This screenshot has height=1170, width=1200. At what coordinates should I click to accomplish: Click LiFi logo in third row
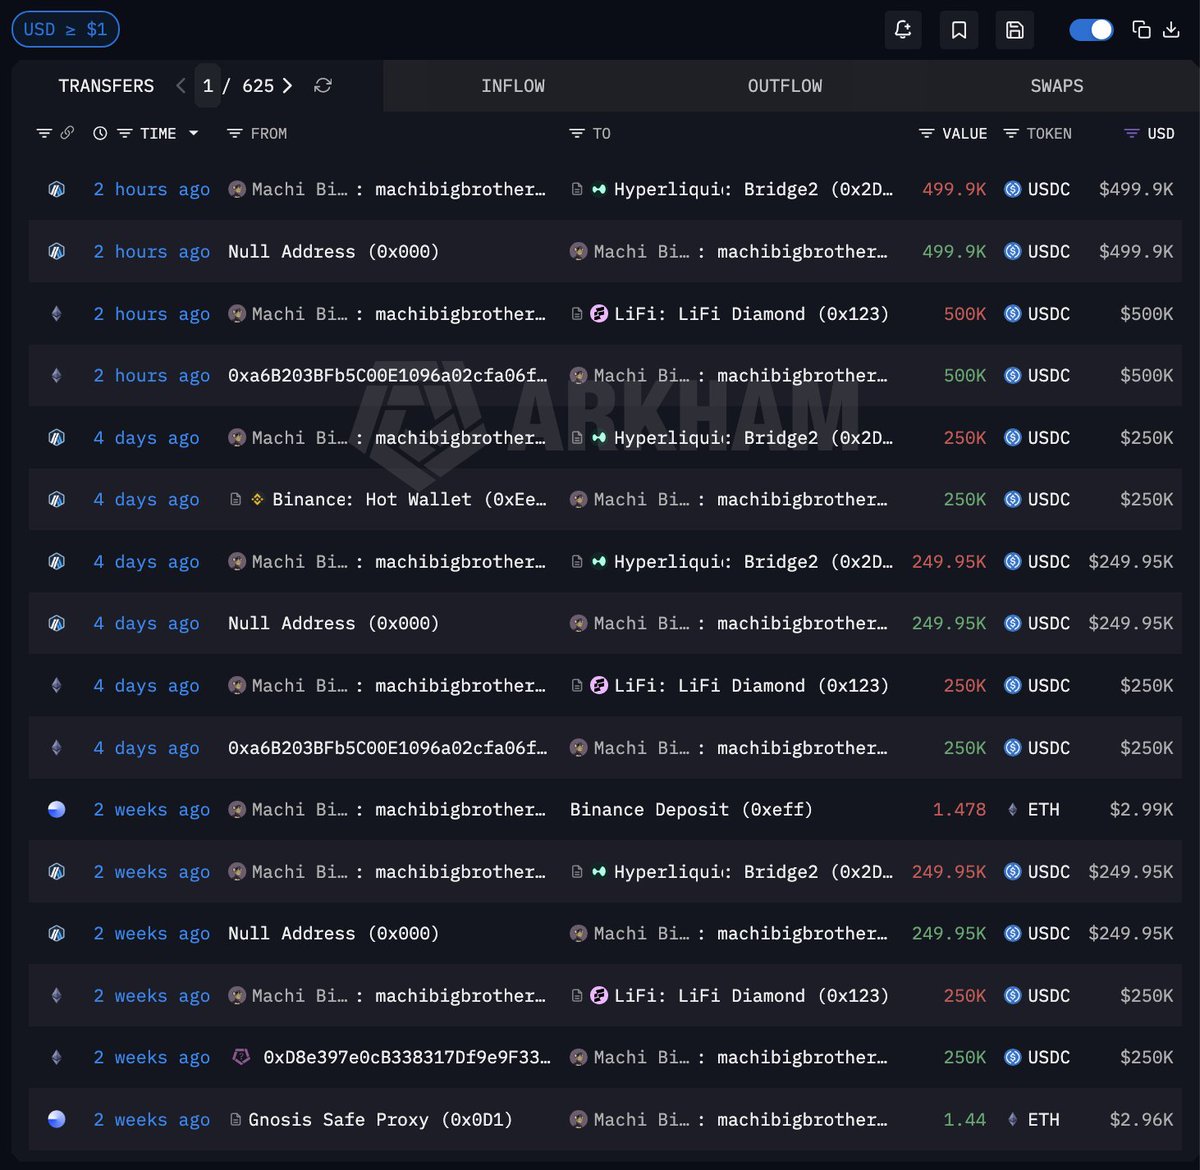(x=599, y=314)
